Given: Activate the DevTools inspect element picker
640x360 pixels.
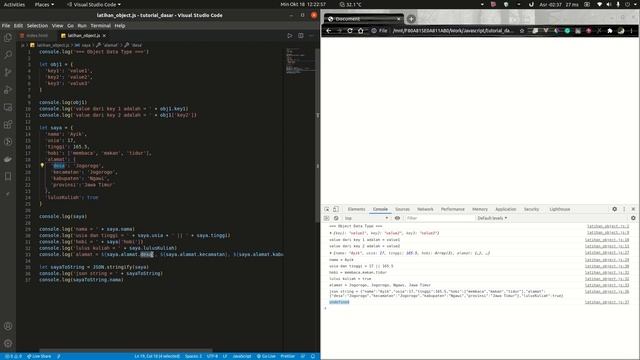Looking at the screenshot, I should tap(327, 209).
